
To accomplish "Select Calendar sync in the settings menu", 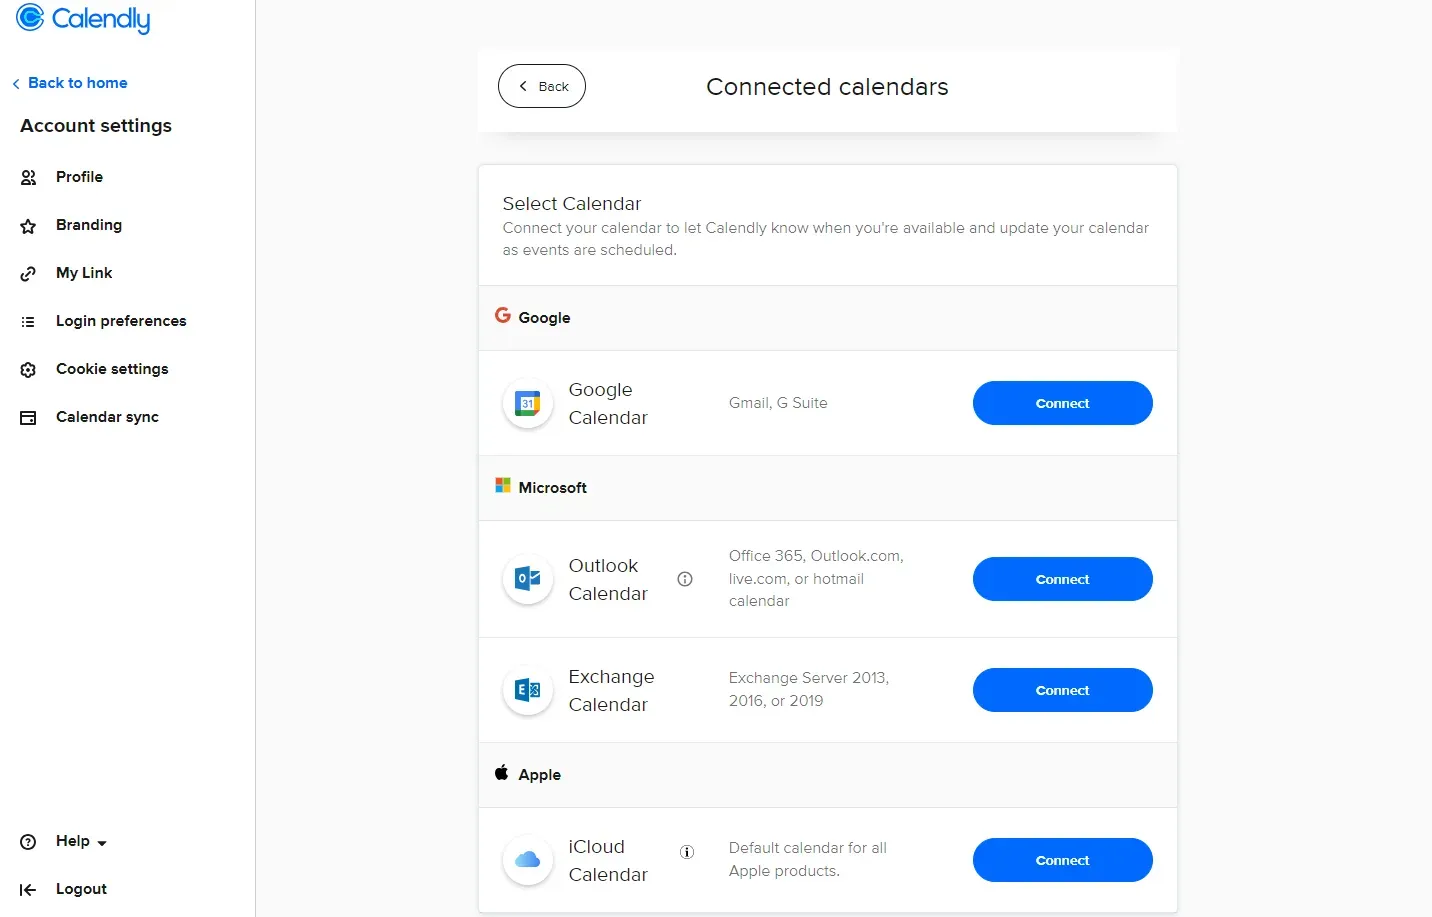I will 107,417.
